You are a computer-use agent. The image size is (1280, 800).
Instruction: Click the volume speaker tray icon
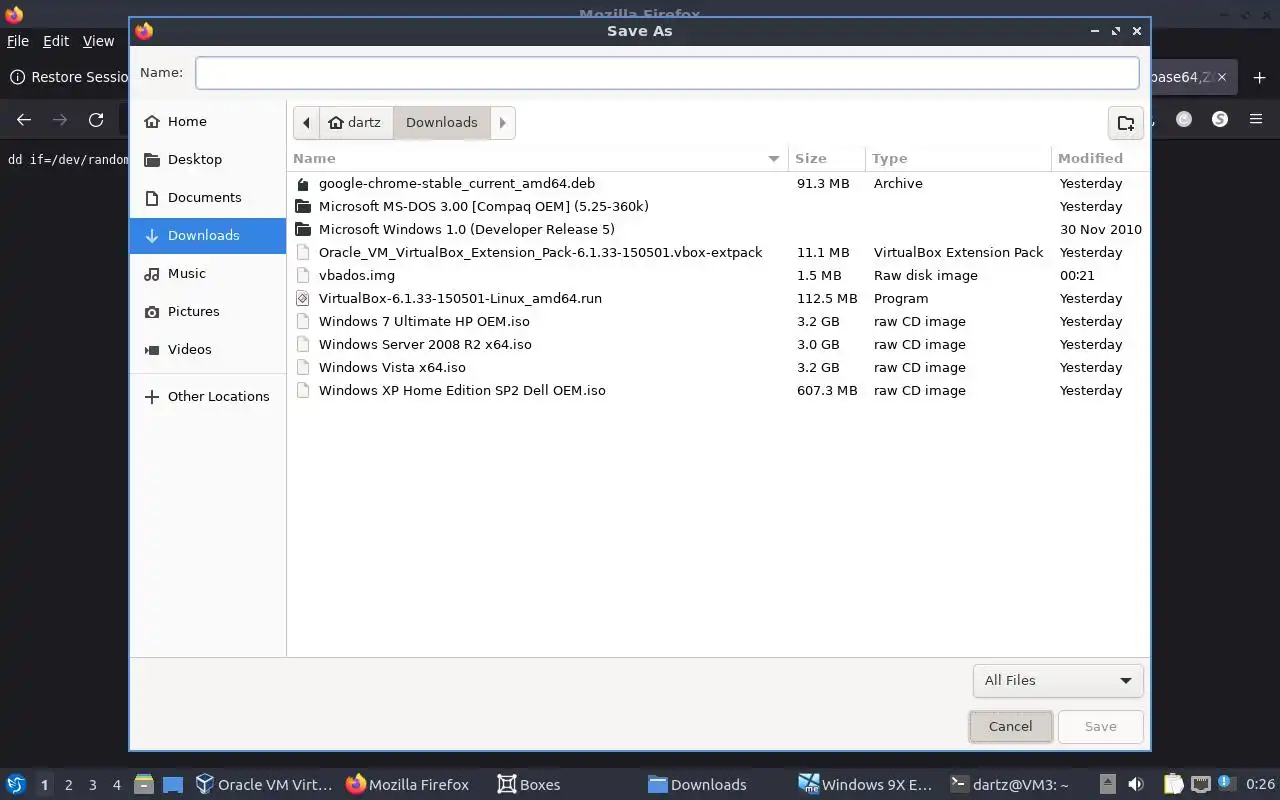point(1136,784)
